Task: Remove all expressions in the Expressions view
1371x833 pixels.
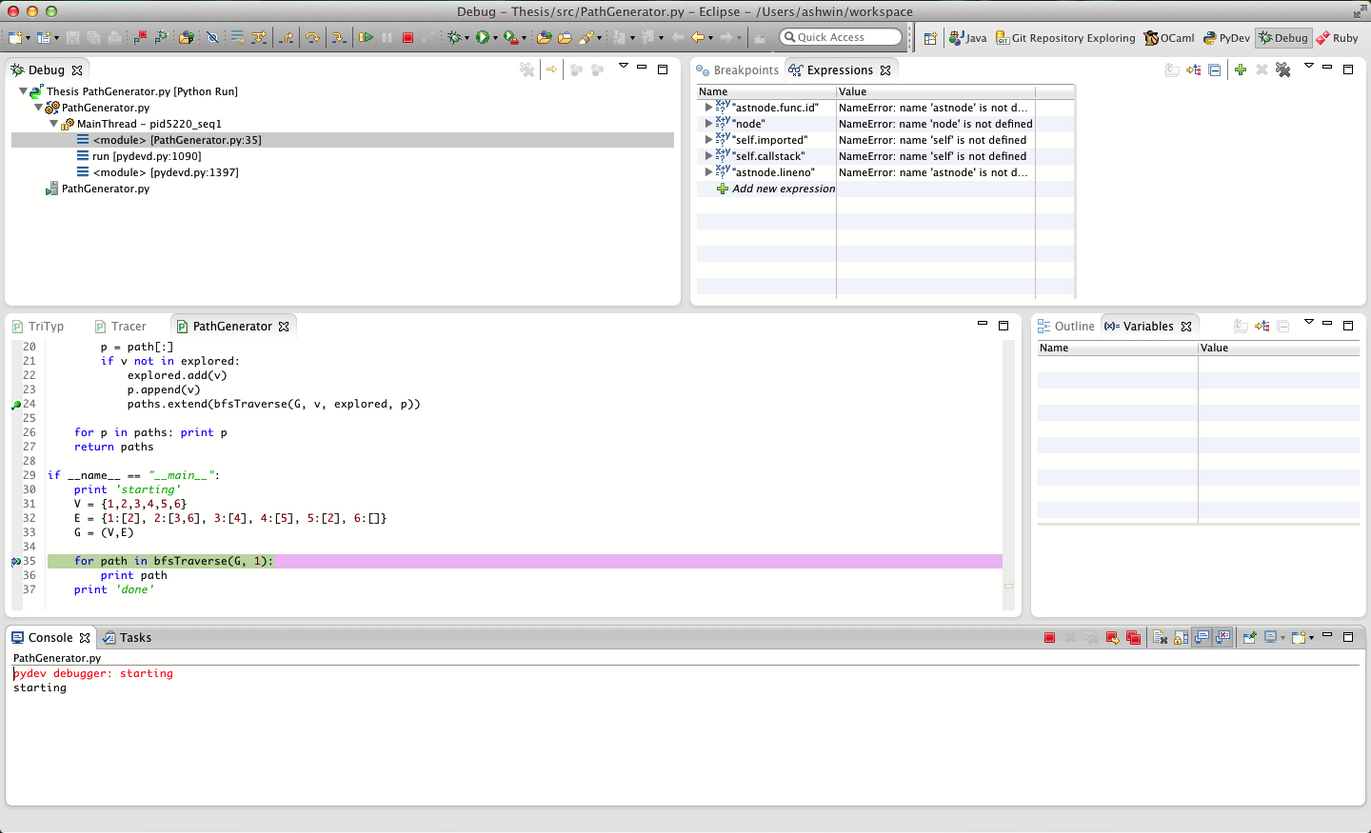Action: tap(1283, 70)
